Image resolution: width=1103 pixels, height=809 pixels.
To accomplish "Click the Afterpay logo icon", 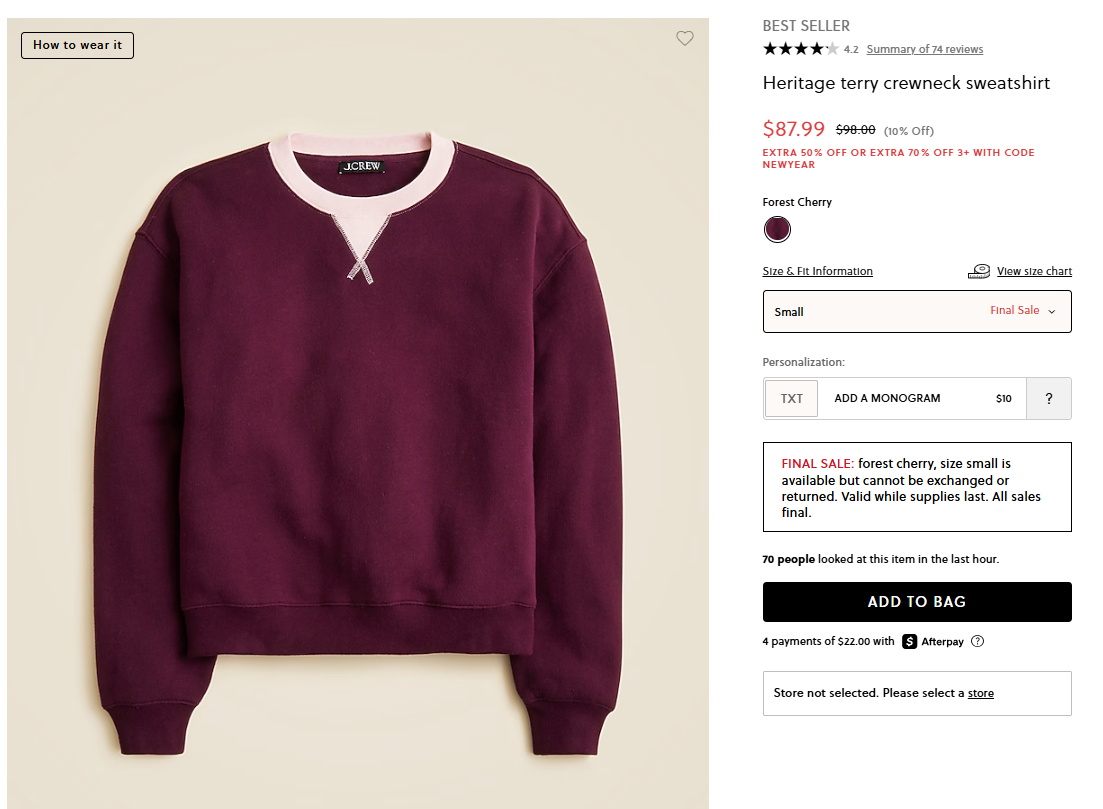I will 909,642.
